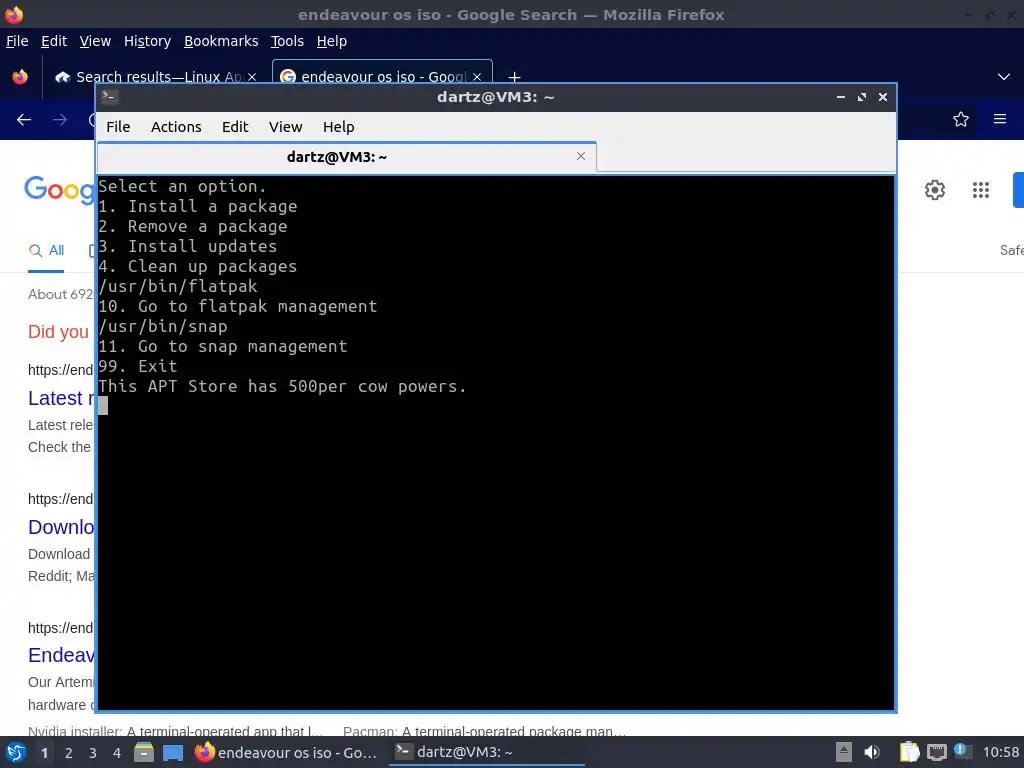The height and width of the screenshot is (768, 1024).
Task: Open update notifier tray icon
Action: pos(961,751)
